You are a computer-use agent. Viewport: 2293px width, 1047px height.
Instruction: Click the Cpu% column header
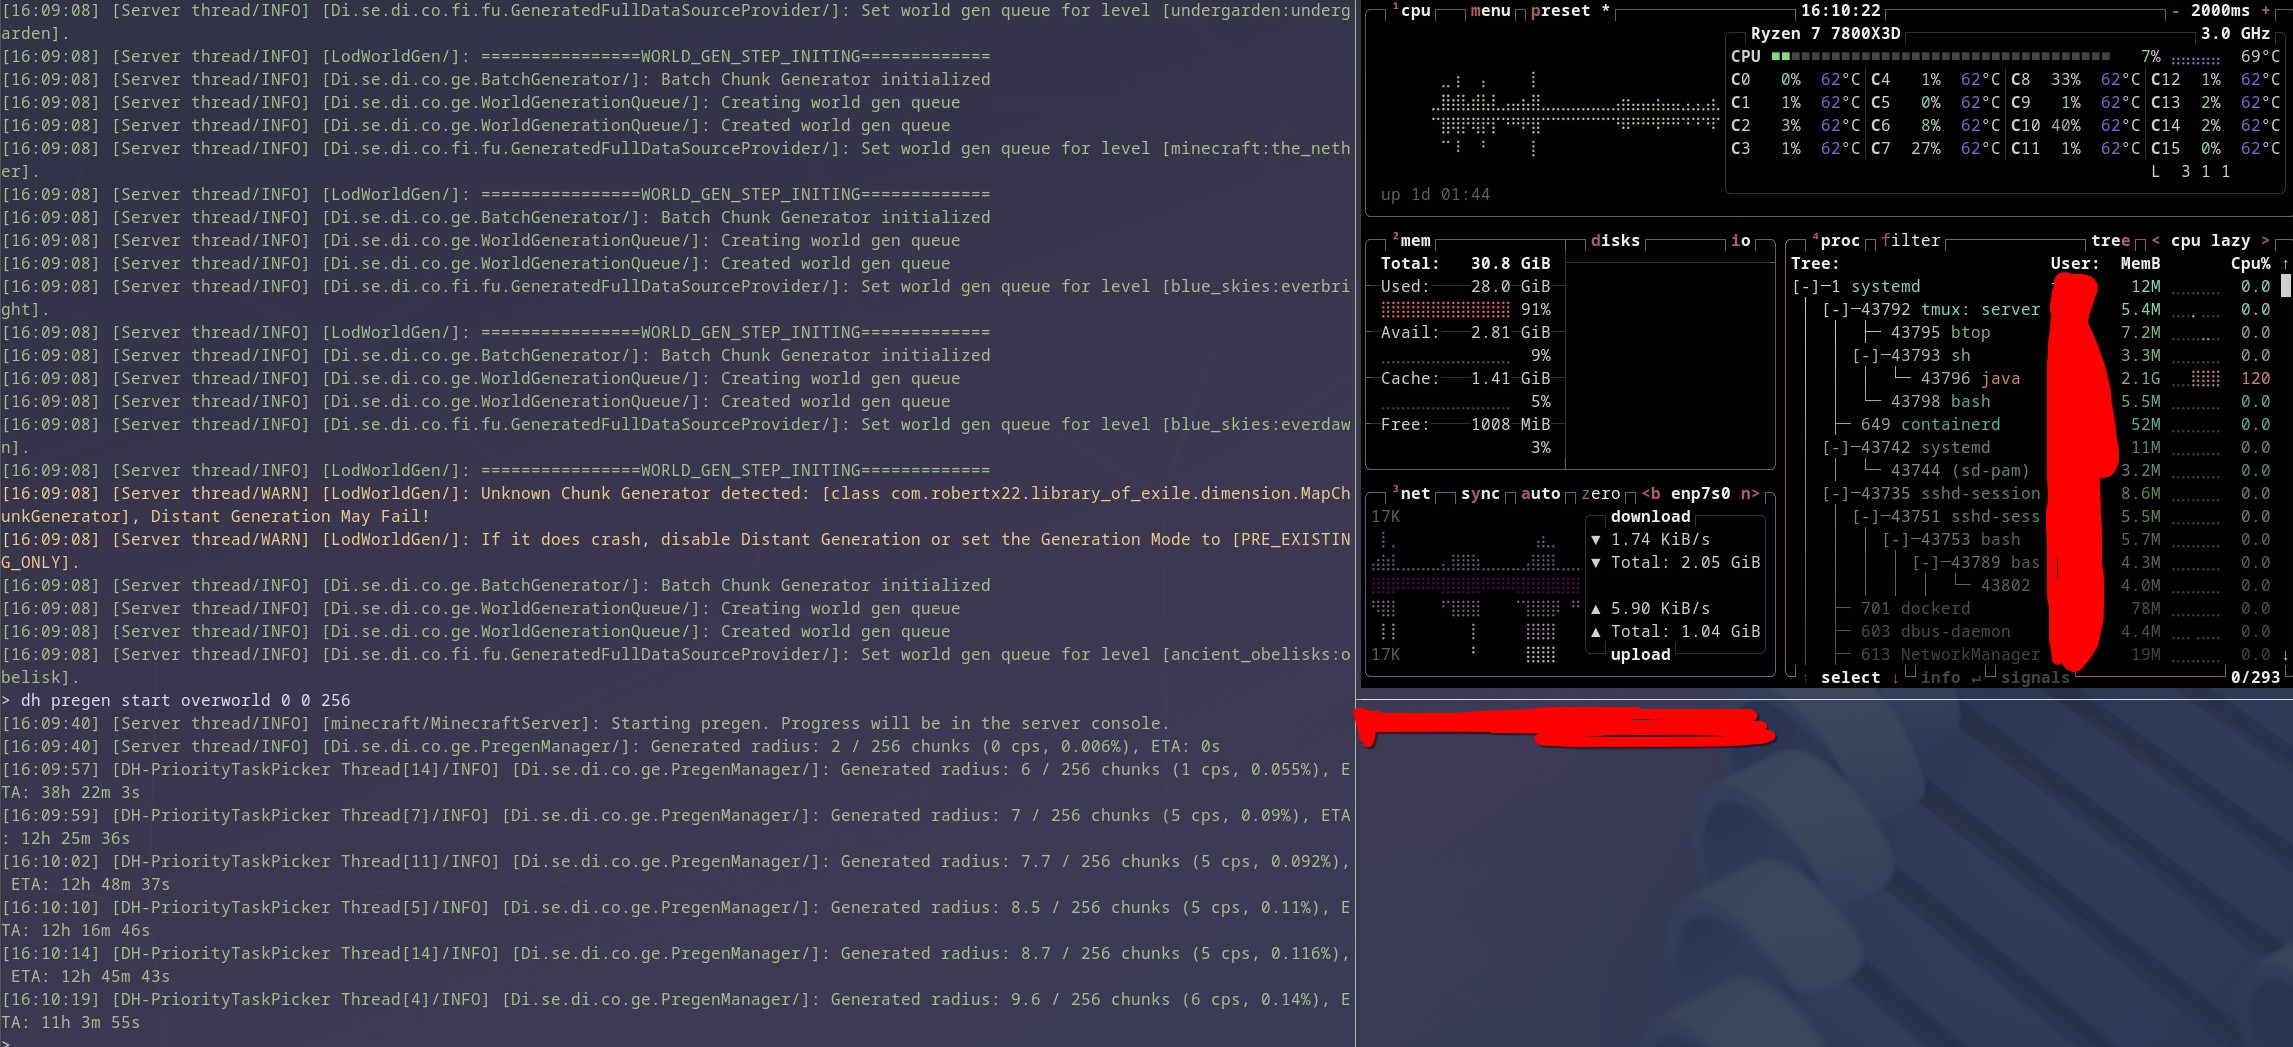(x=2250, y=263)
